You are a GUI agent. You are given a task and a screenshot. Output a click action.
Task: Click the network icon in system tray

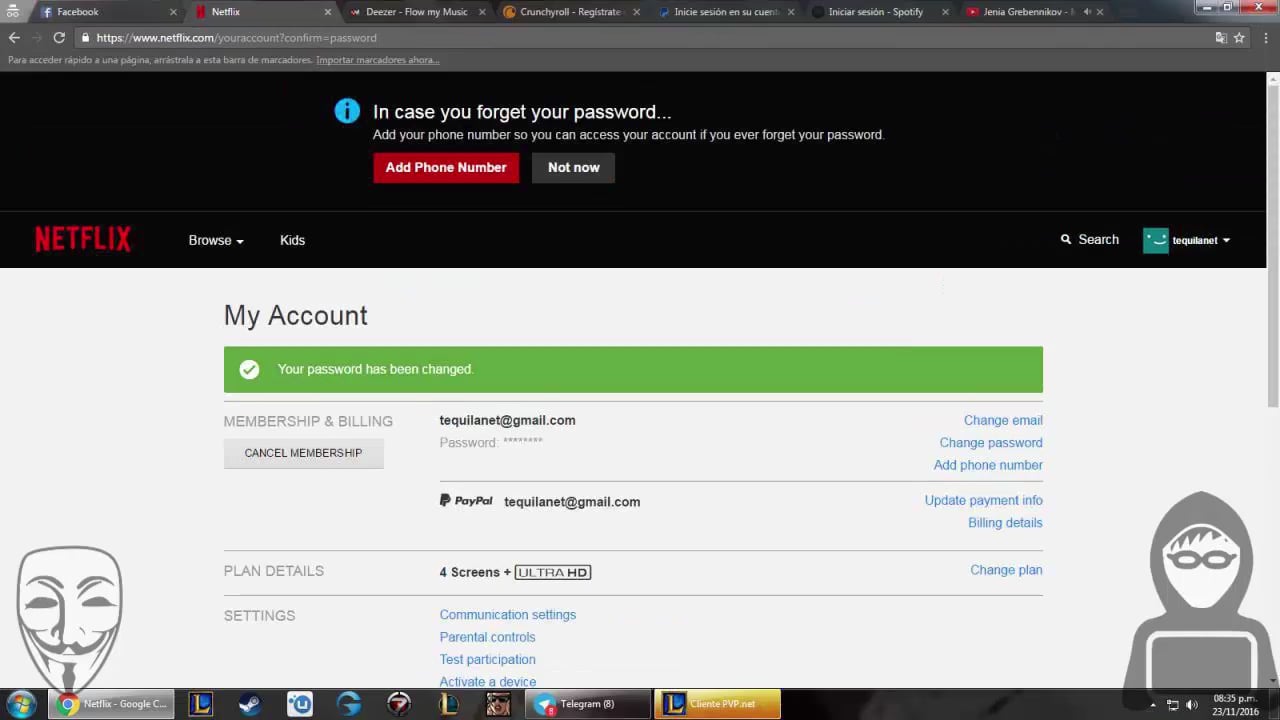coord(1173,705)
